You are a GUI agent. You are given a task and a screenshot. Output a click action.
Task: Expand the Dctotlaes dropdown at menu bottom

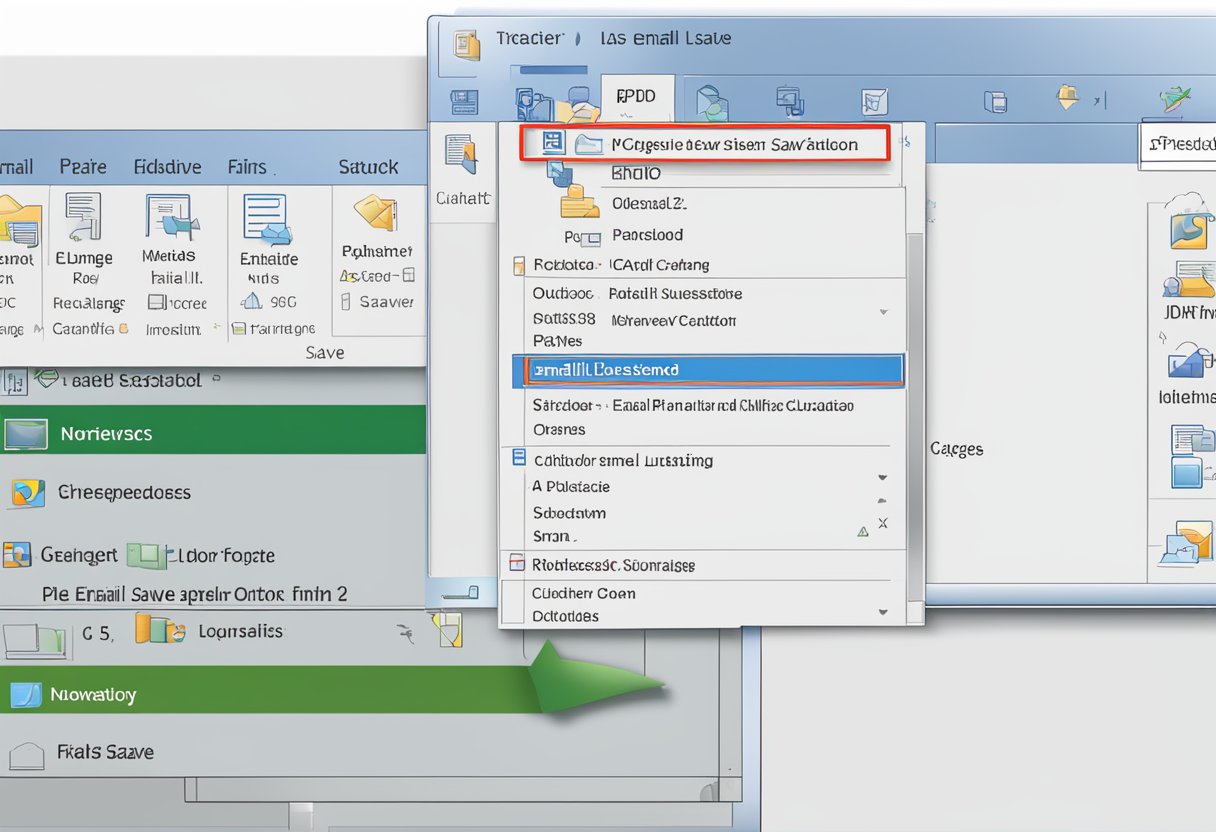882,614
